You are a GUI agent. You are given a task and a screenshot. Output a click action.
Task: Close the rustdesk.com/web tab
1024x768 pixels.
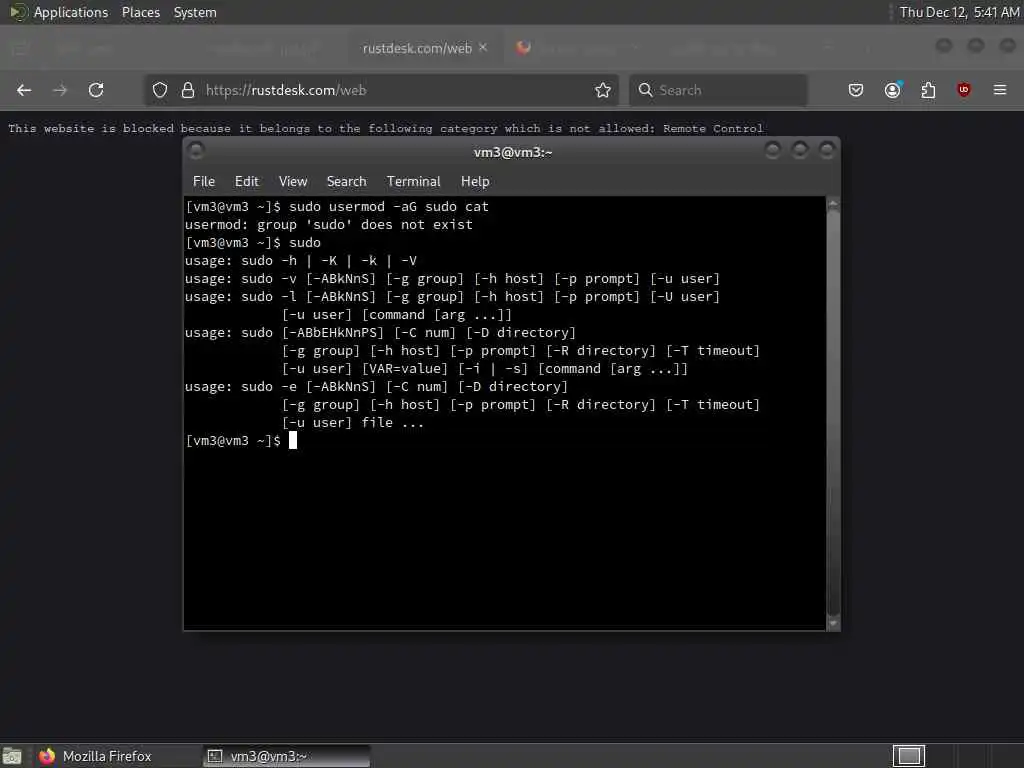tap(483, 48)
